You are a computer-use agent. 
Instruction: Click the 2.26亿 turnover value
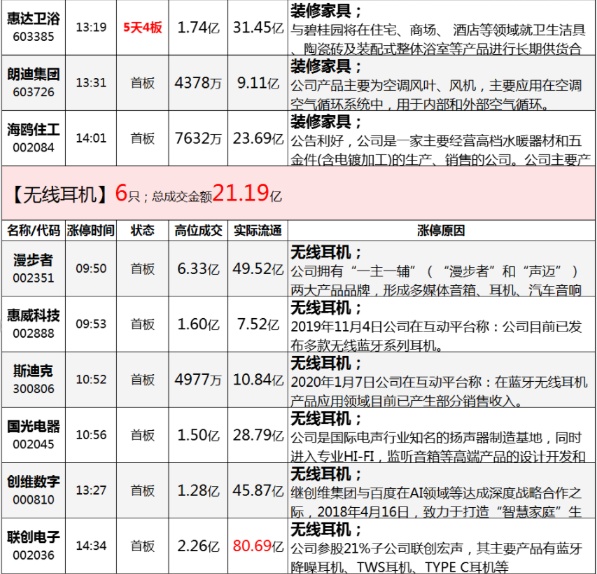[198, 546]
